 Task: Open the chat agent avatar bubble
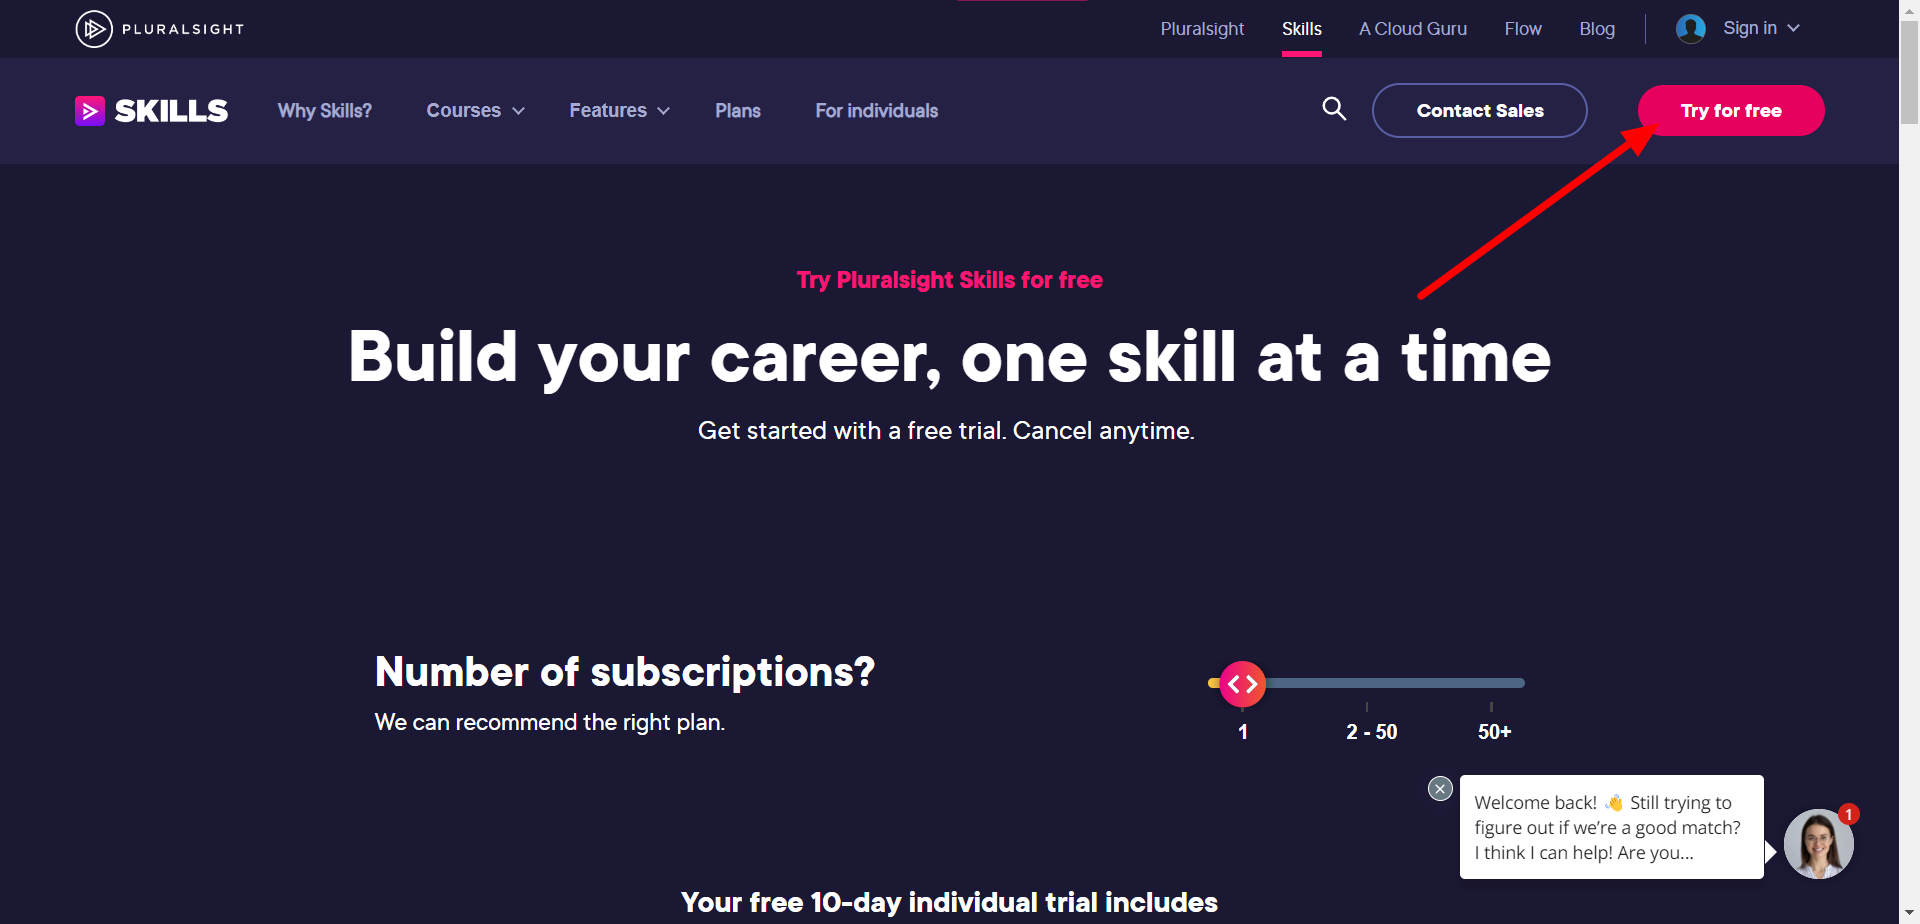pos(1819,844)
